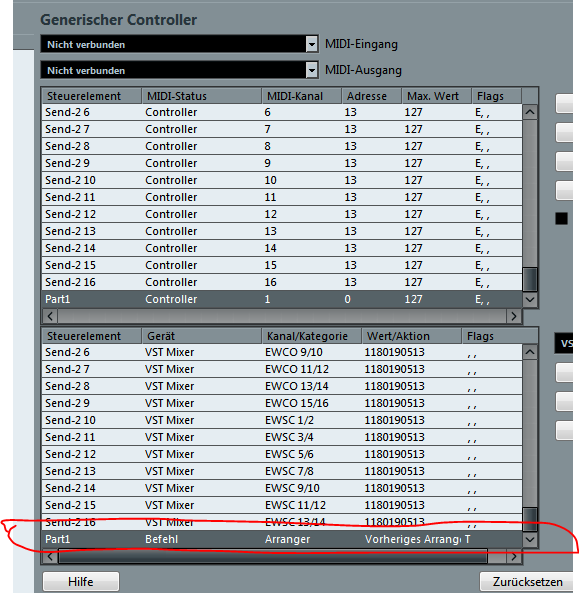Screen dimensions: 579x593
Task: Click the Kanal/Kategorie column header
Action: [312, 336]
